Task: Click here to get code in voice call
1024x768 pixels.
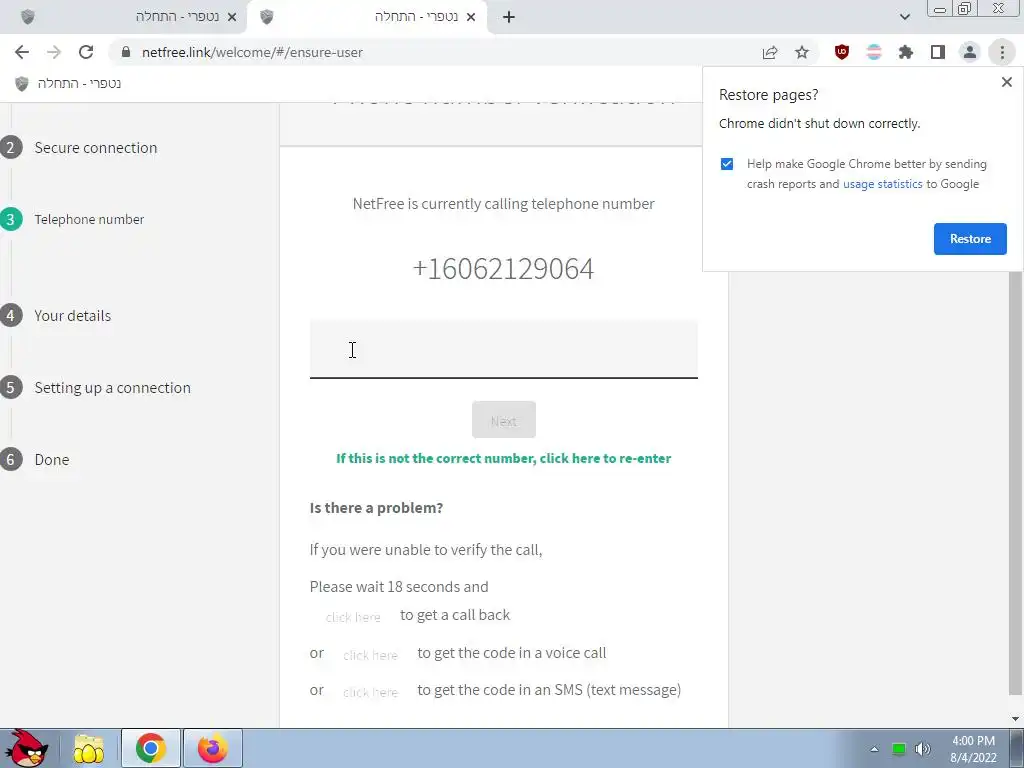Action: point(370,655)
